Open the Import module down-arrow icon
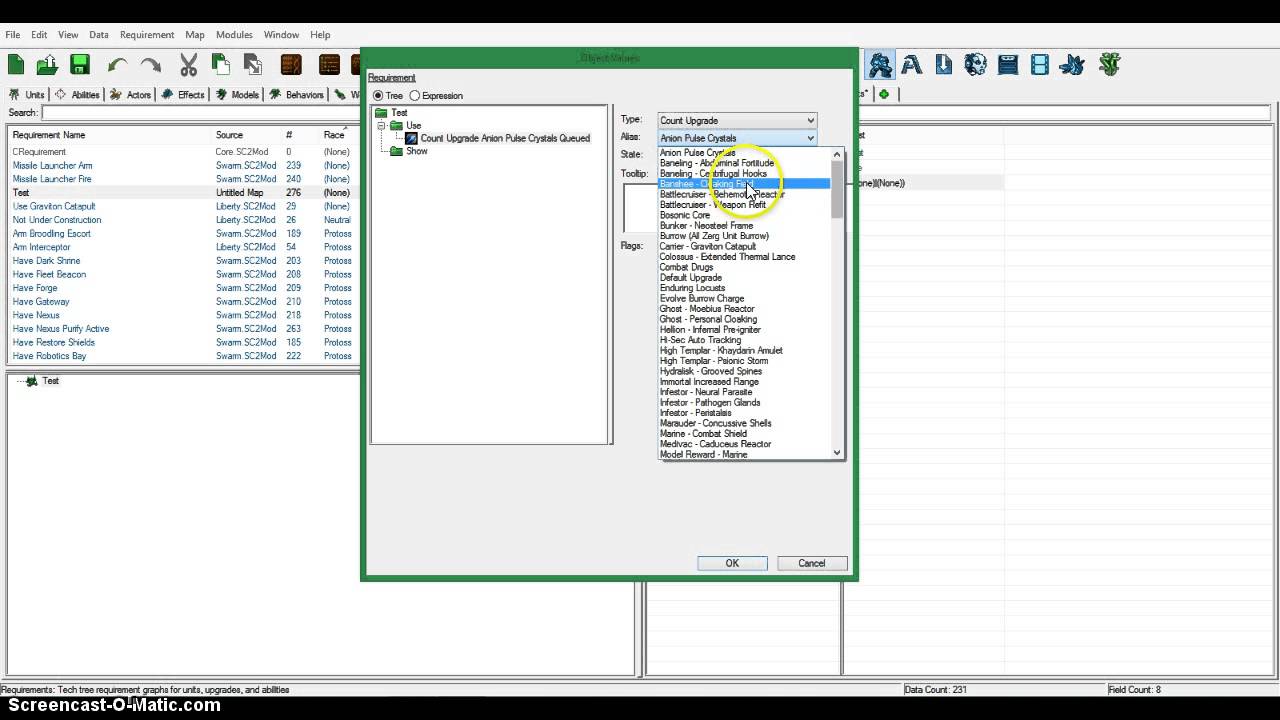This screenshot has width=1280, height=720. (x=943, y=65)
